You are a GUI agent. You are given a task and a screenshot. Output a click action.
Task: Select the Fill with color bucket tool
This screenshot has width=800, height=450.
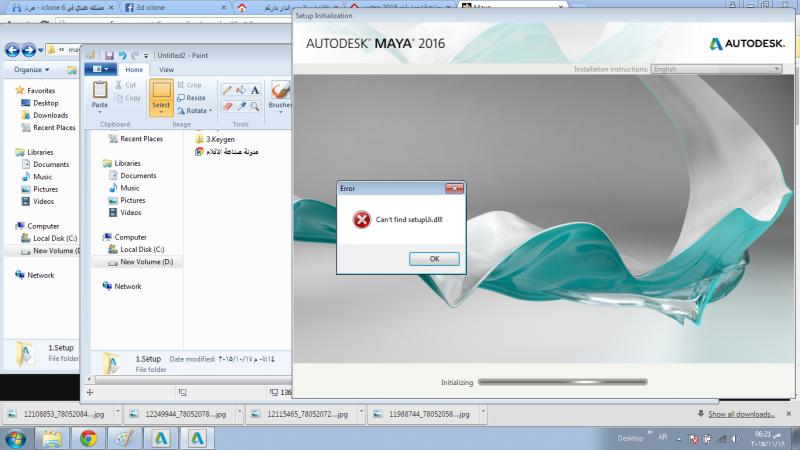coord(241,90)
